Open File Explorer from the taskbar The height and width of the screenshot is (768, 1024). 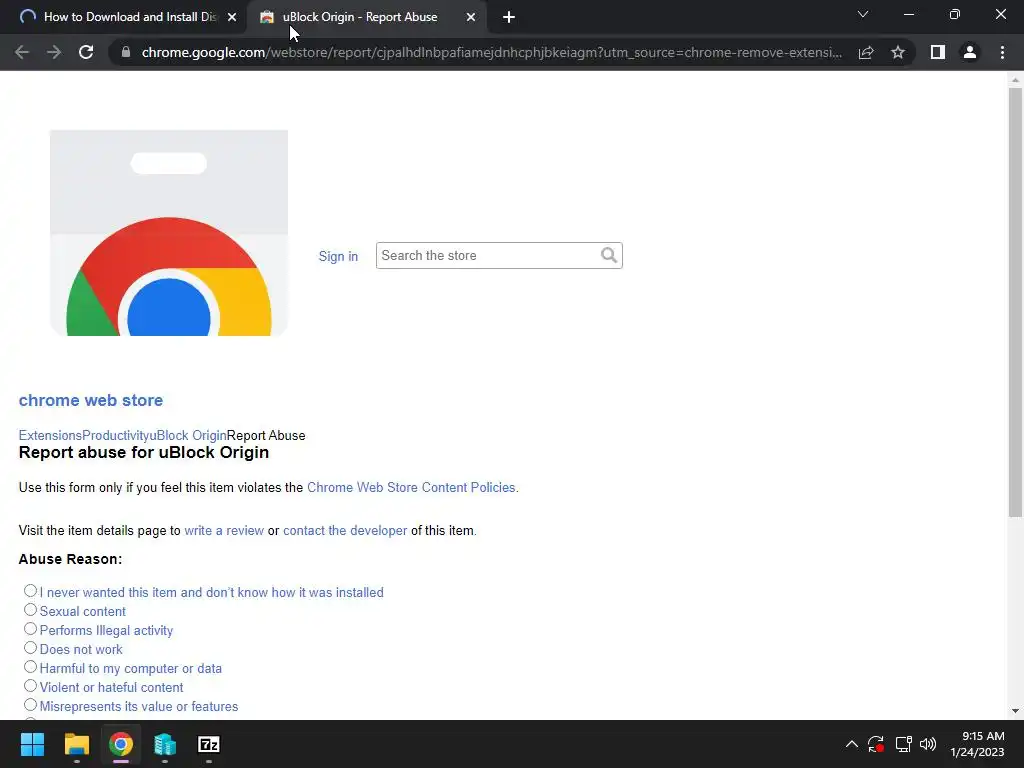click(76, 744)
